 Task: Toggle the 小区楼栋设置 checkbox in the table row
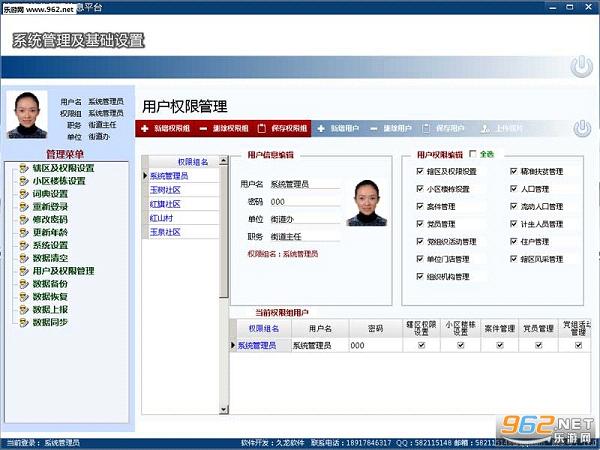tap(460, 345)
